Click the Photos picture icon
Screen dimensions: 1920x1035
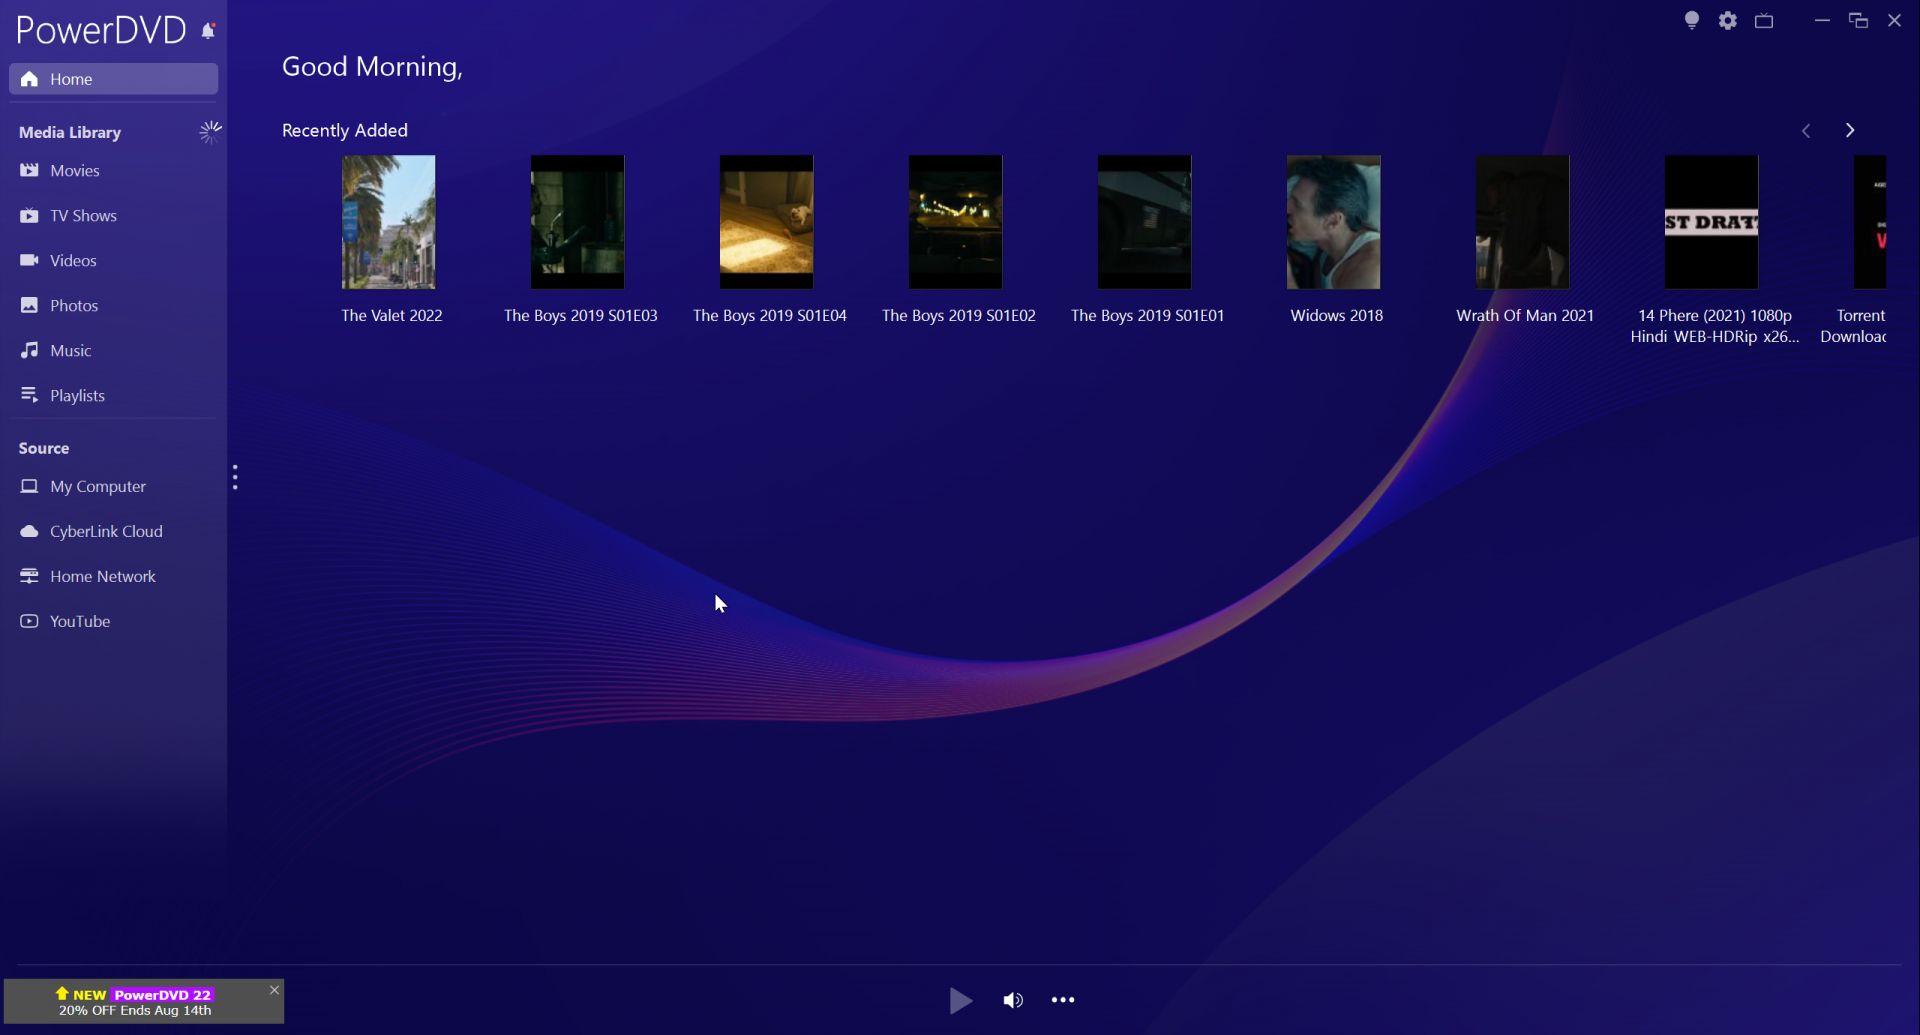coord(29,306)
